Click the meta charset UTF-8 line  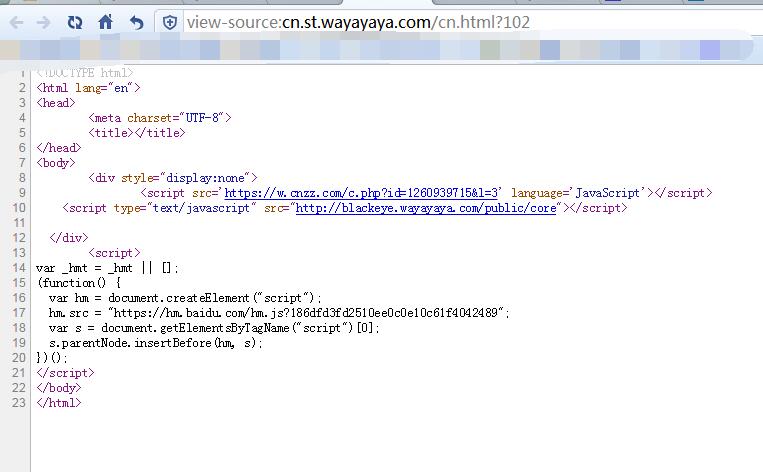pos(160,118)
